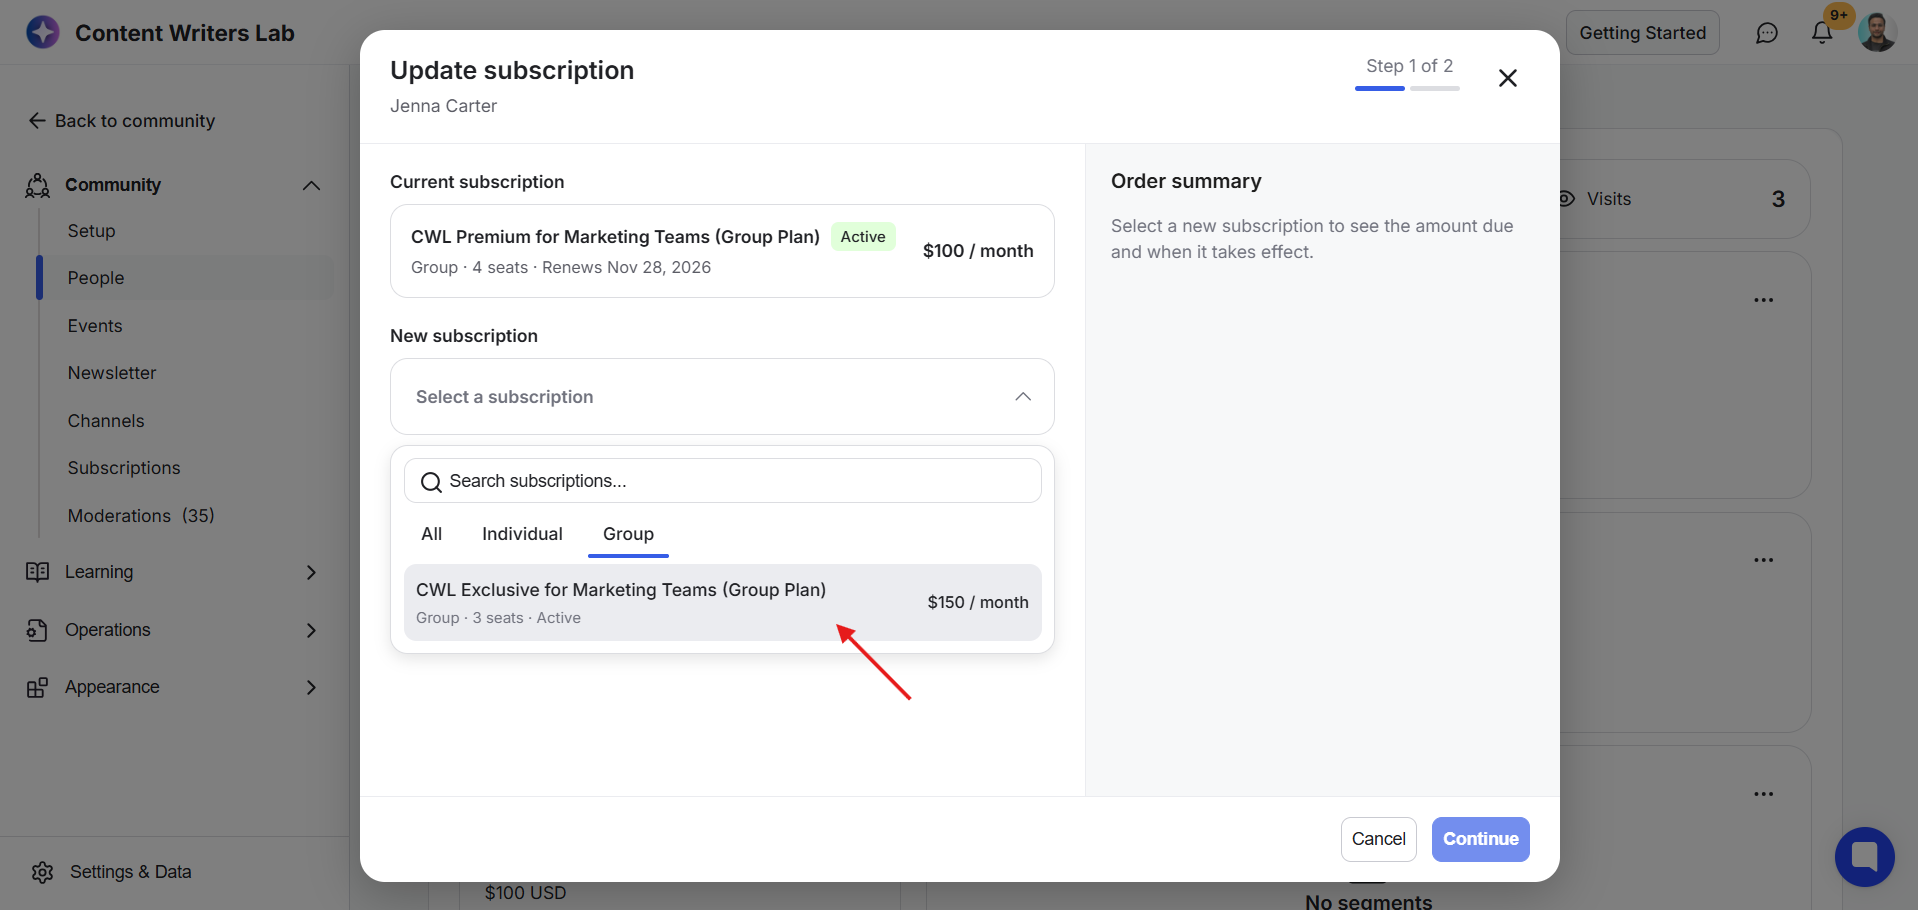The image size is (1918, 910).
Task: Click the Appearance icon in sidebar
Action: click(38, 687)
